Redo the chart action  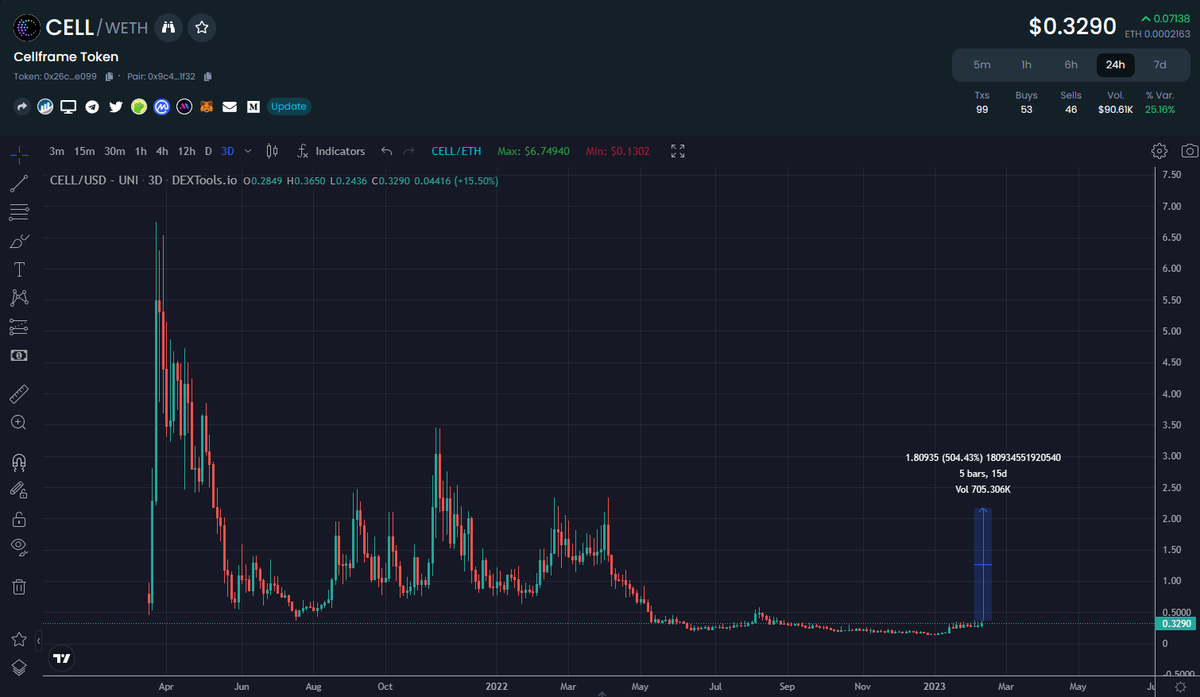pos(408,151)
